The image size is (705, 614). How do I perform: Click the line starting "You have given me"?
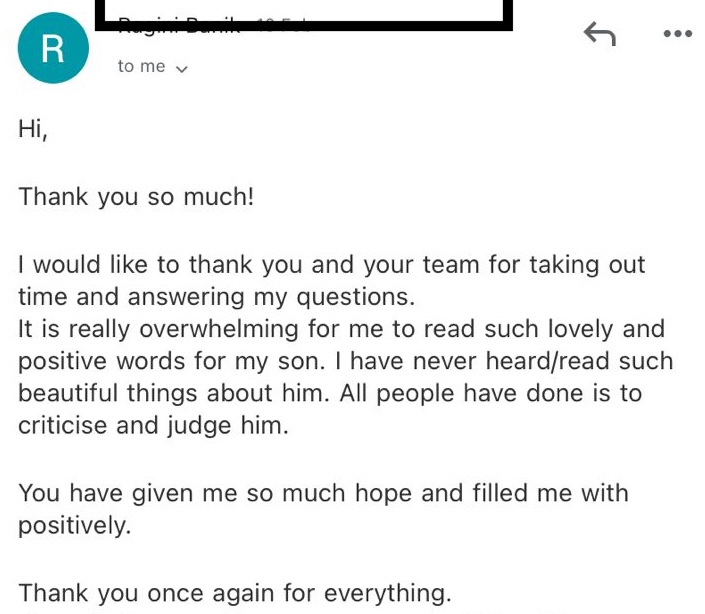(x=323, y=493)
